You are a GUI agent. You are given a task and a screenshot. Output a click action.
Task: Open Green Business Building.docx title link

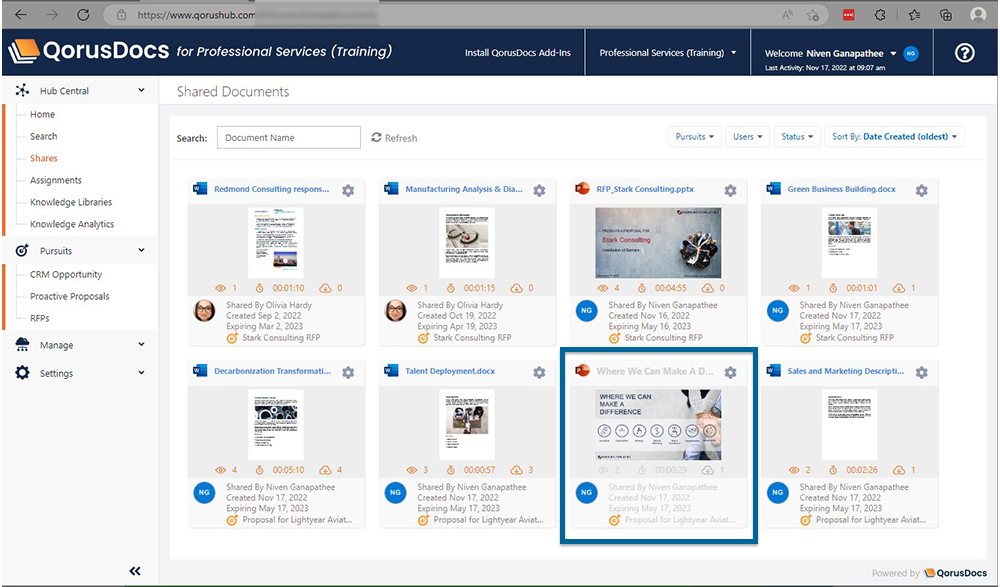pyautogui.click(x=841, y=189)
